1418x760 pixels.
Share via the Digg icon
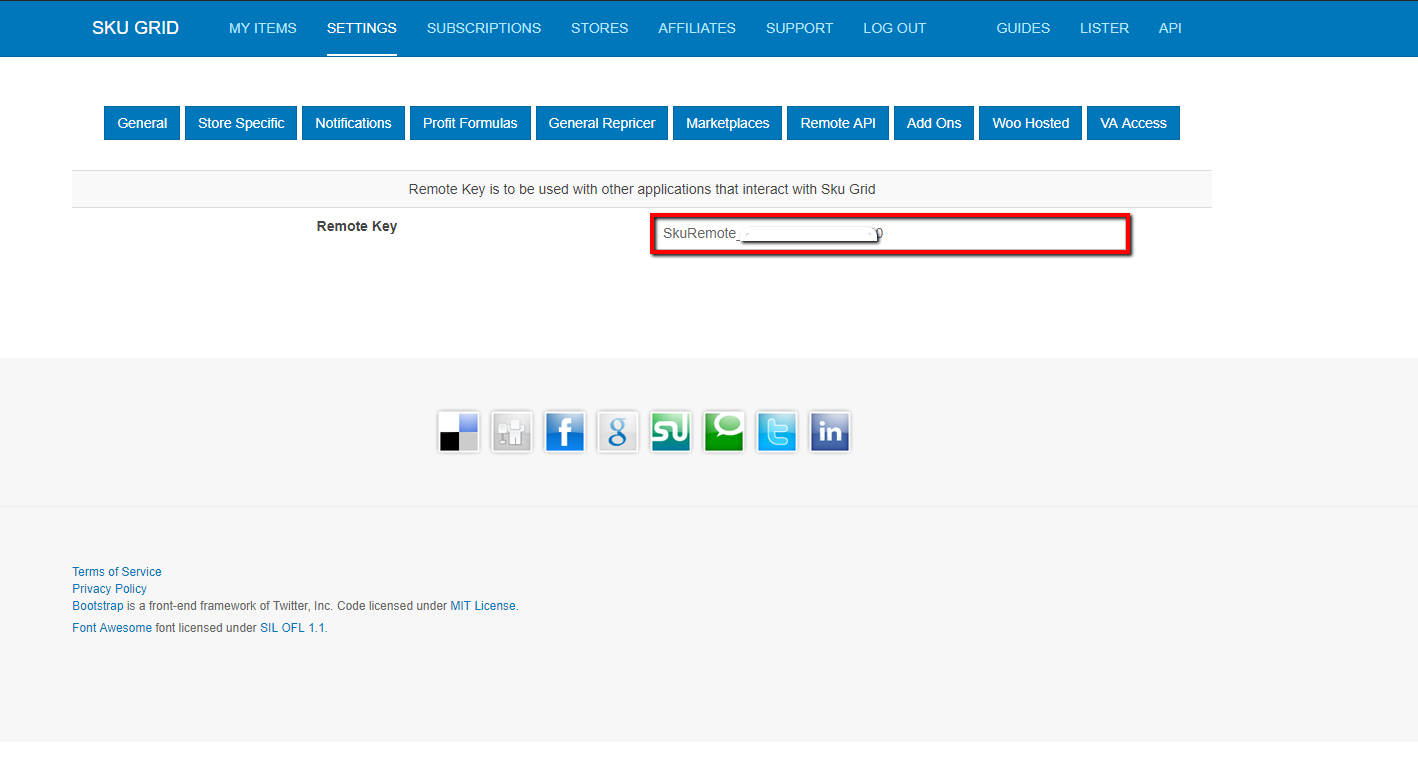(512, 432)
